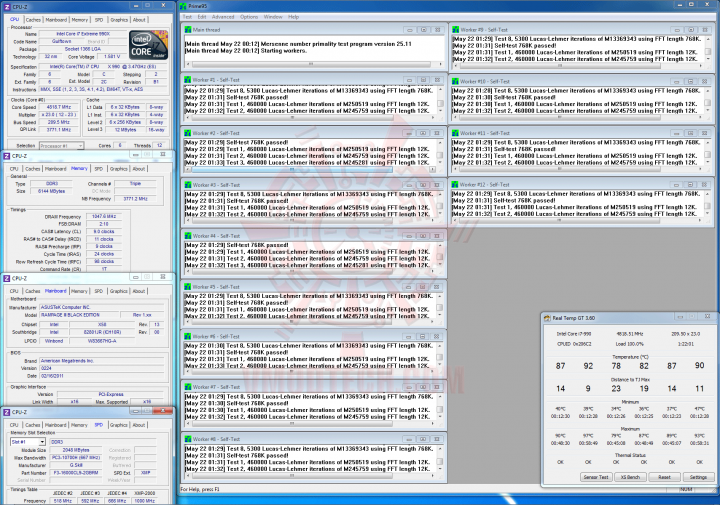Click the NUM indicator in Prime95 status bar

pyautogui.click(x=686, y=489)
